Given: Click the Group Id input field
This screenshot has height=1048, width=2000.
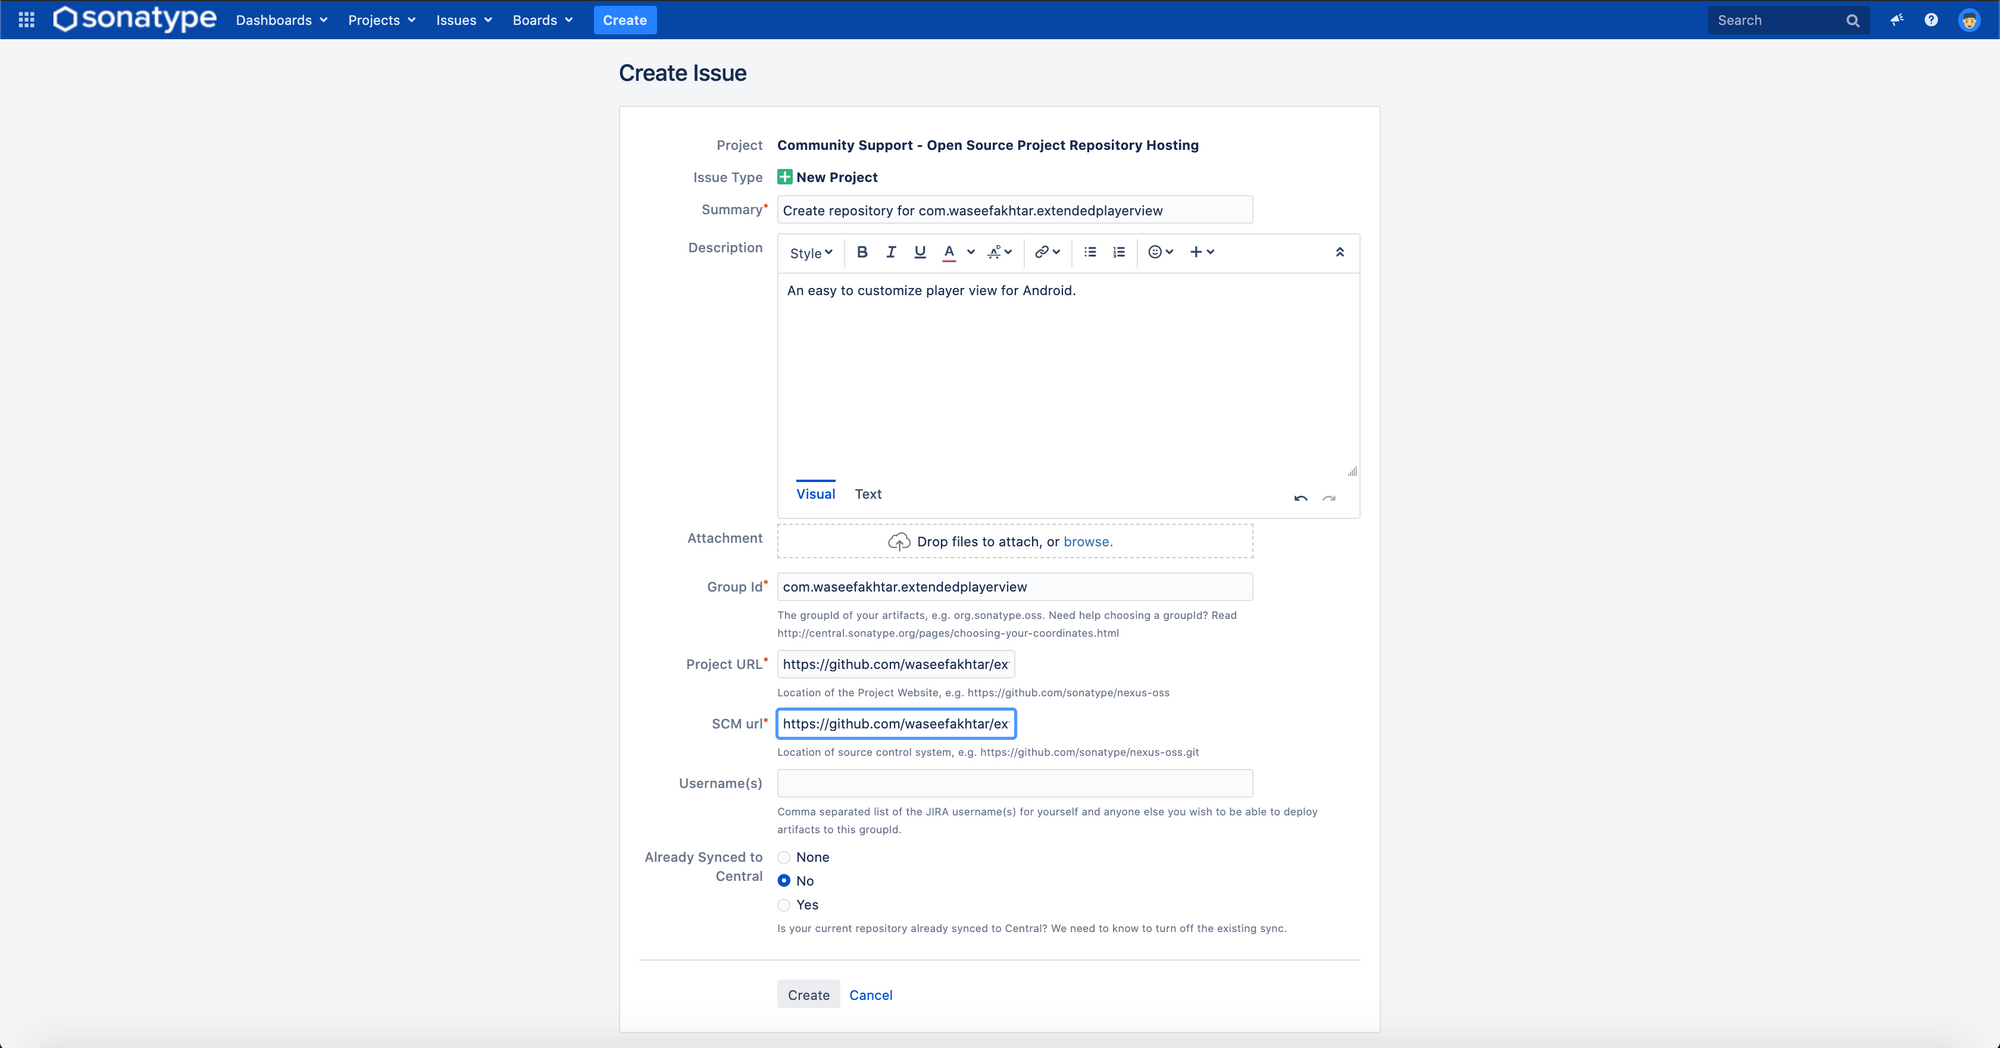Looking at the screenshot, I should (1015, 587).
